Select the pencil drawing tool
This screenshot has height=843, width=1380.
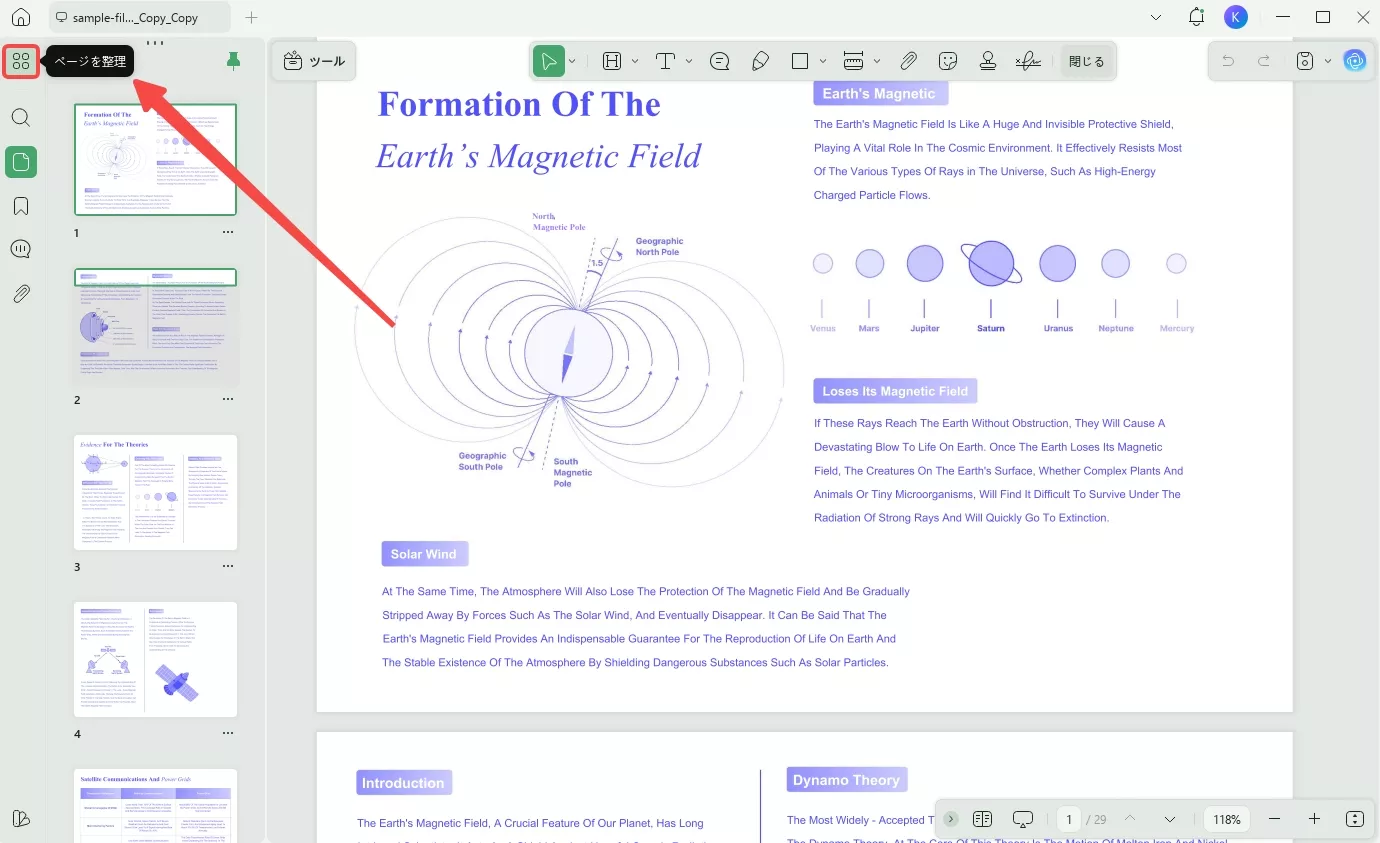760,61
